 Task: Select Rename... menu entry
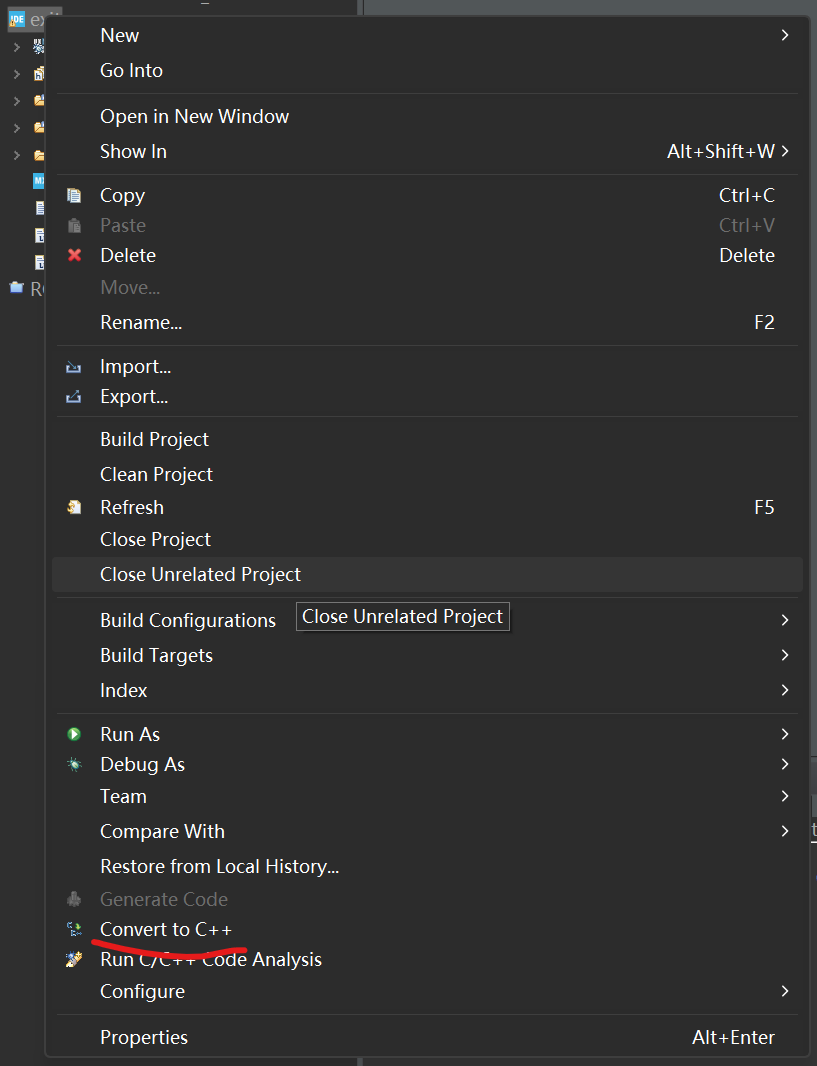tap(141, 322)
